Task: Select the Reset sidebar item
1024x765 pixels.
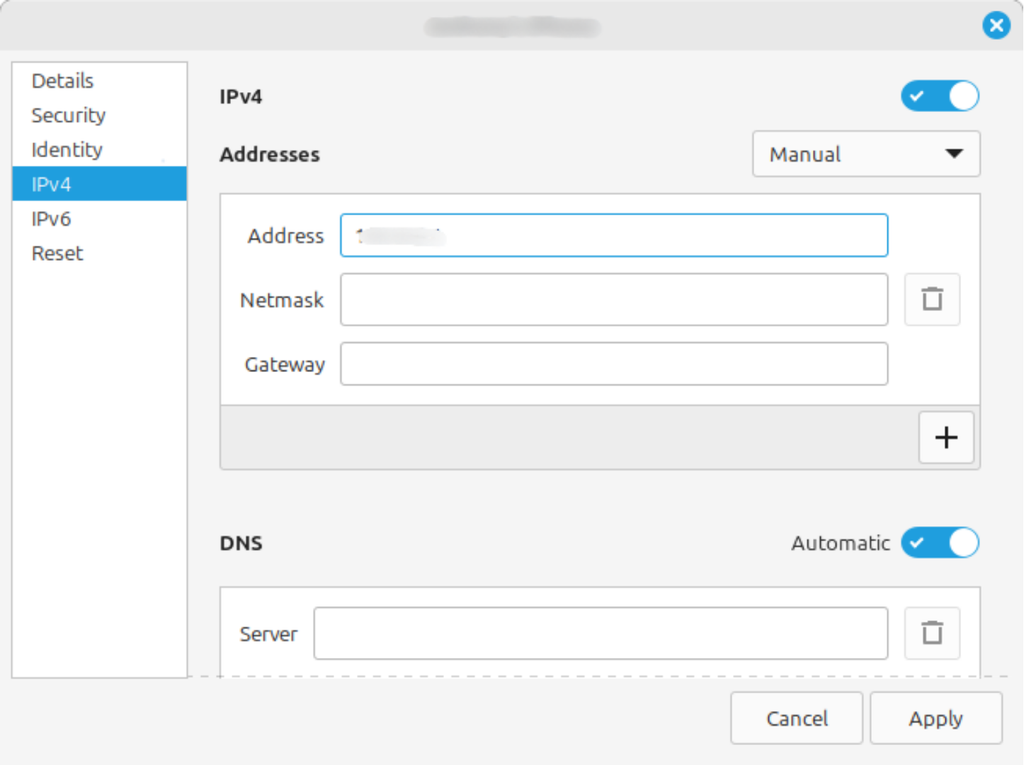Action: pyautogui.click(x=99, y=253)
